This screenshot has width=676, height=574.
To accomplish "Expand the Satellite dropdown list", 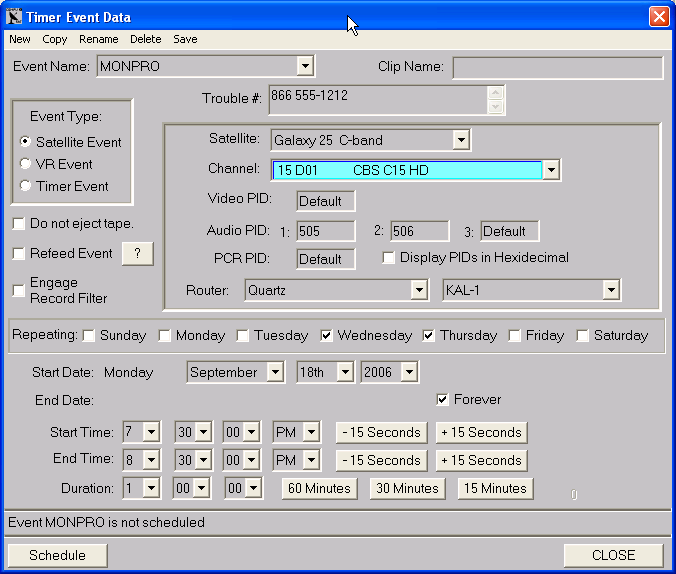I will pyautogui.click(x=460, y=140).
